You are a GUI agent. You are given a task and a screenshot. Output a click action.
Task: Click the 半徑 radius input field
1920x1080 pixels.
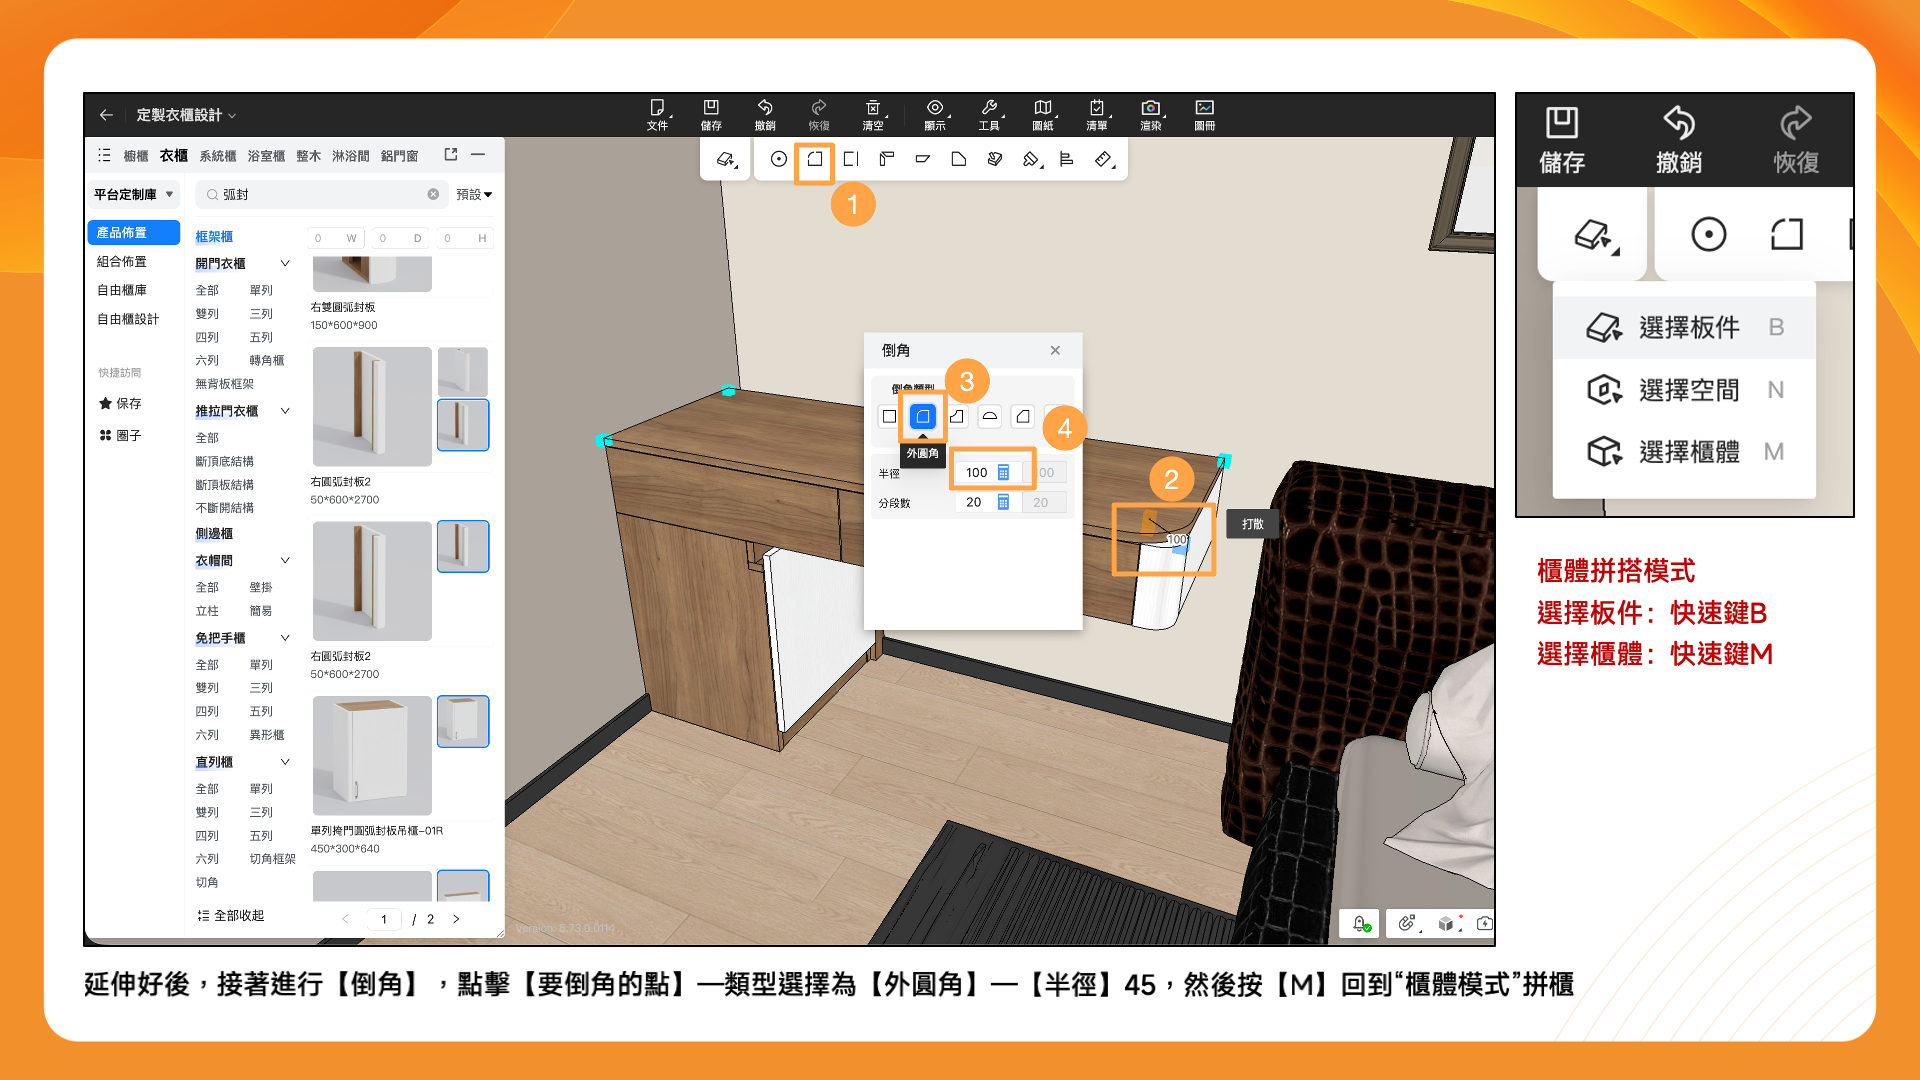click(x=975, y=473)
